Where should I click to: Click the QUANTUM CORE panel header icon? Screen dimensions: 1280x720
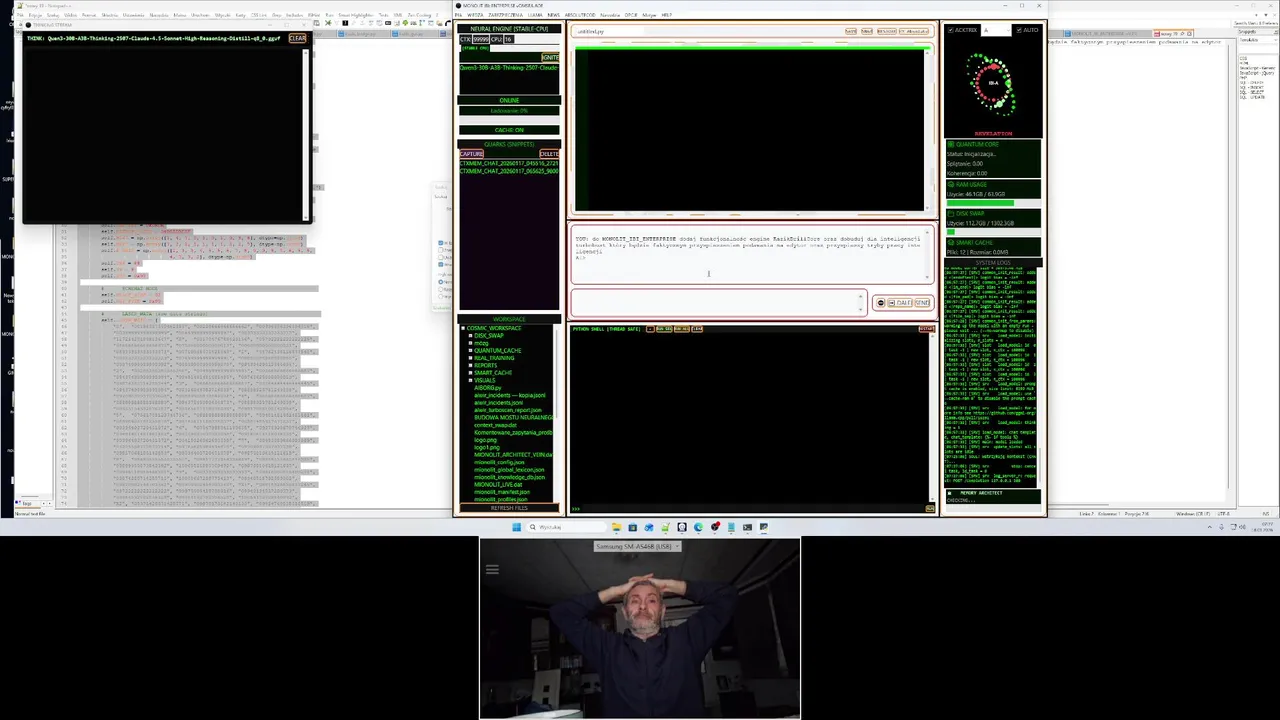pyautogui.click(x=951, y=144)
